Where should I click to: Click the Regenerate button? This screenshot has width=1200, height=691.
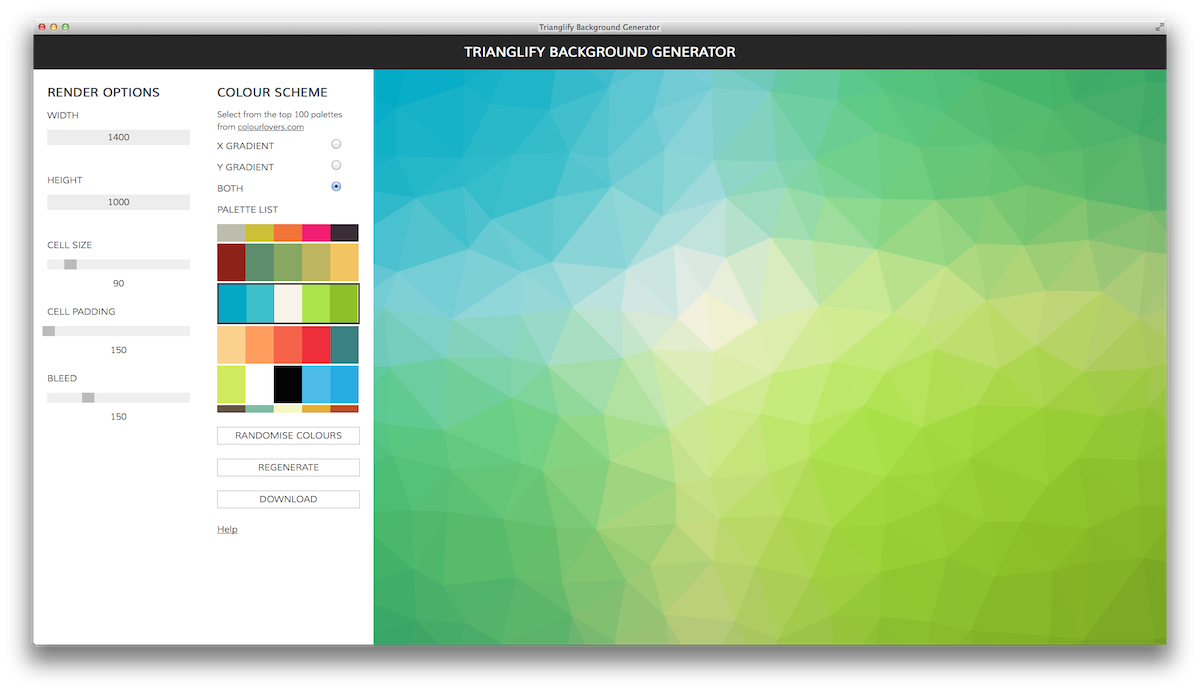288,467
